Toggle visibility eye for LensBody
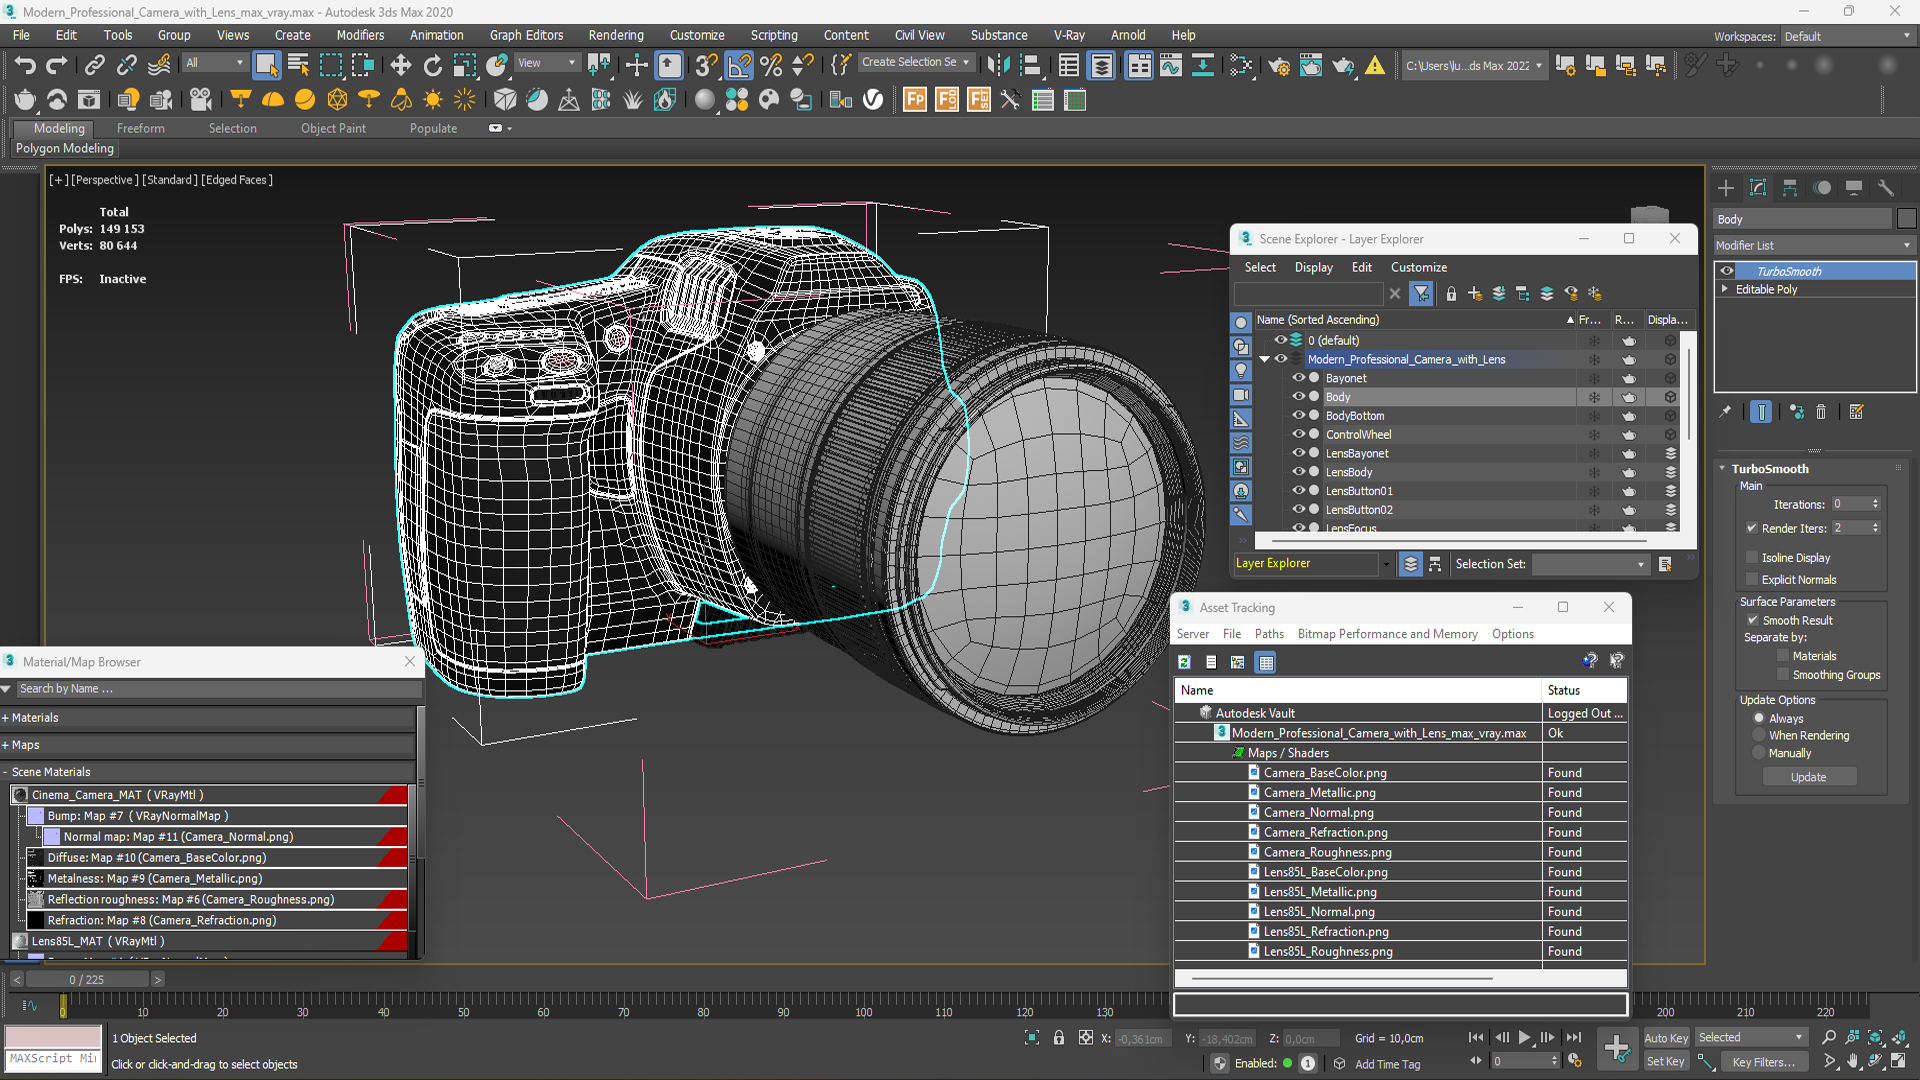1920x1080 pixels. pos(1298,472)
